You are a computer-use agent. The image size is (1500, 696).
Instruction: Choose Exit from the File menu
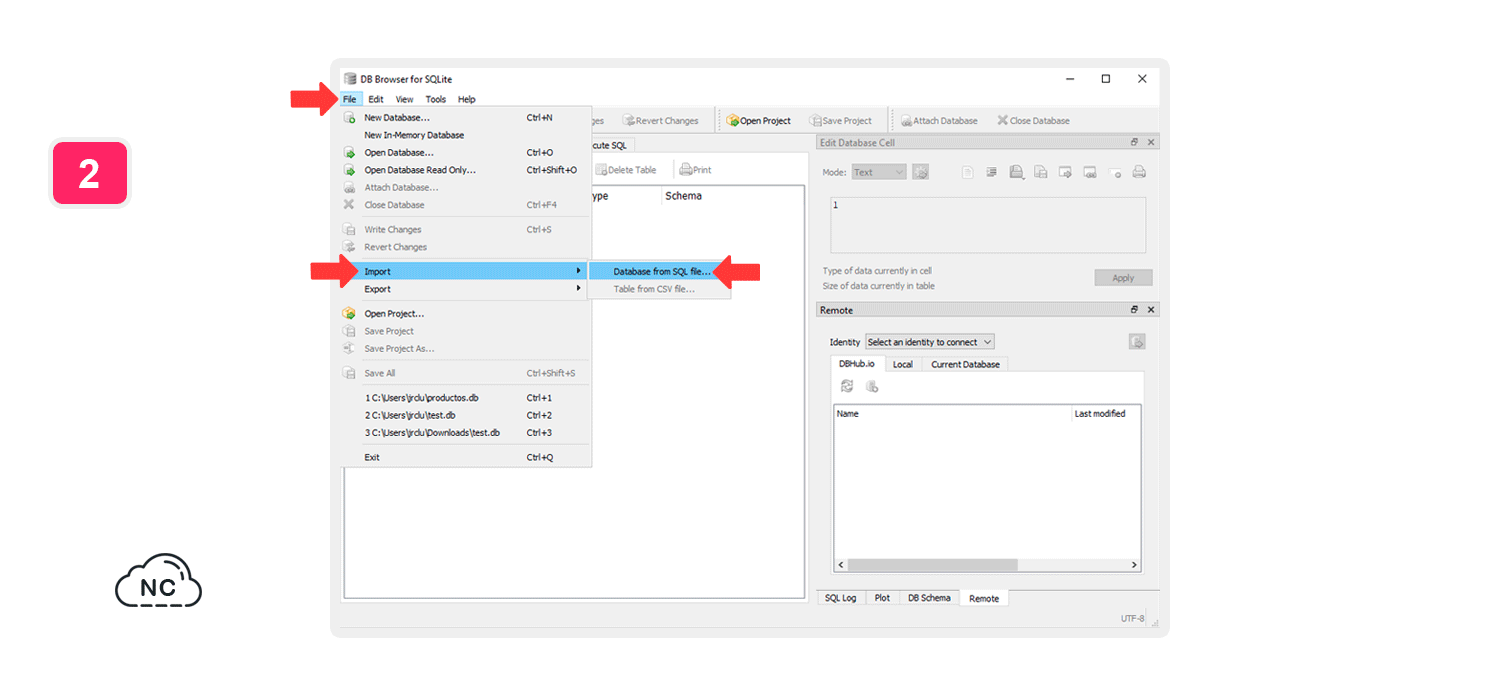point(466,457)
